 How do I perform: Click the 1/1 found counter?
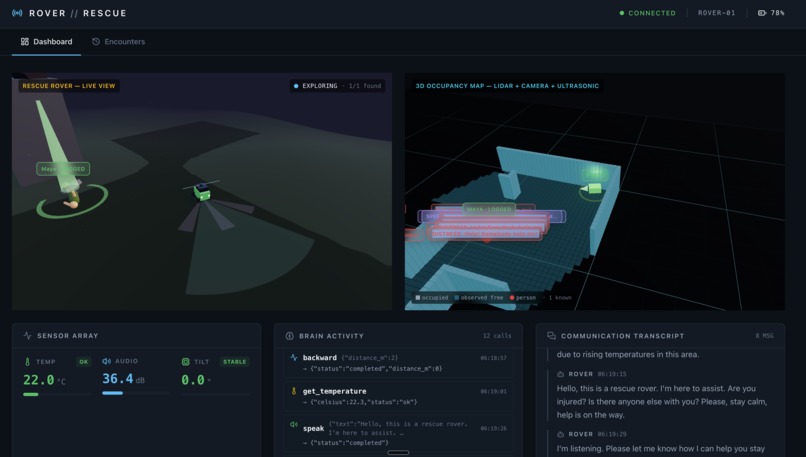coord(365,86)
